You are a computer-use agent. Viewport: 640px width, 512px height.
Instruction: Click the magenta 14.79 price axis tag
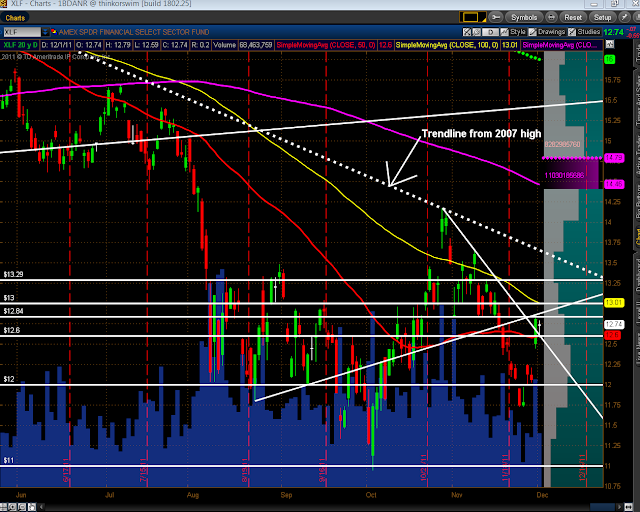(614, 158)
